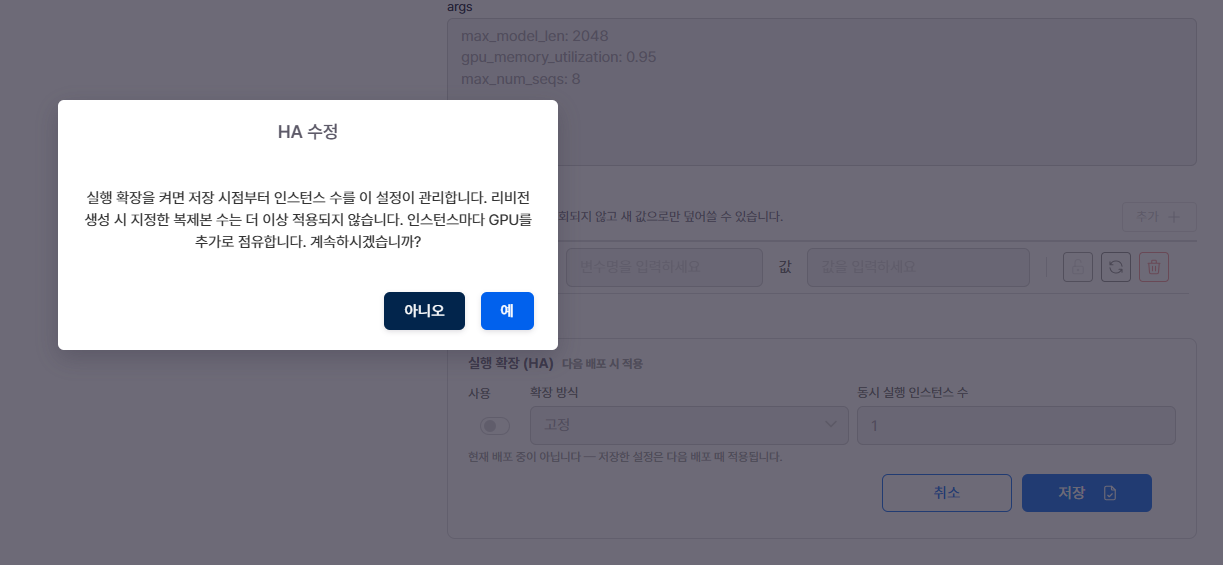Click the 변수명을 입력하세요 input field
1223x565 pixels.
[x=664, y=267]
